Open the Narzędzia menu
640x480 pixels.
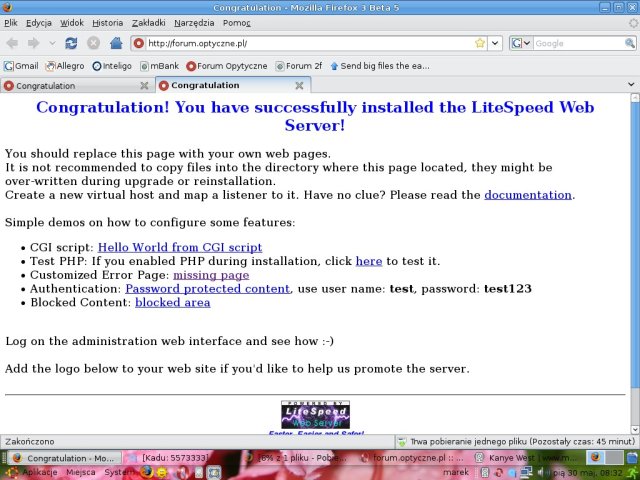tap(194, 23)
